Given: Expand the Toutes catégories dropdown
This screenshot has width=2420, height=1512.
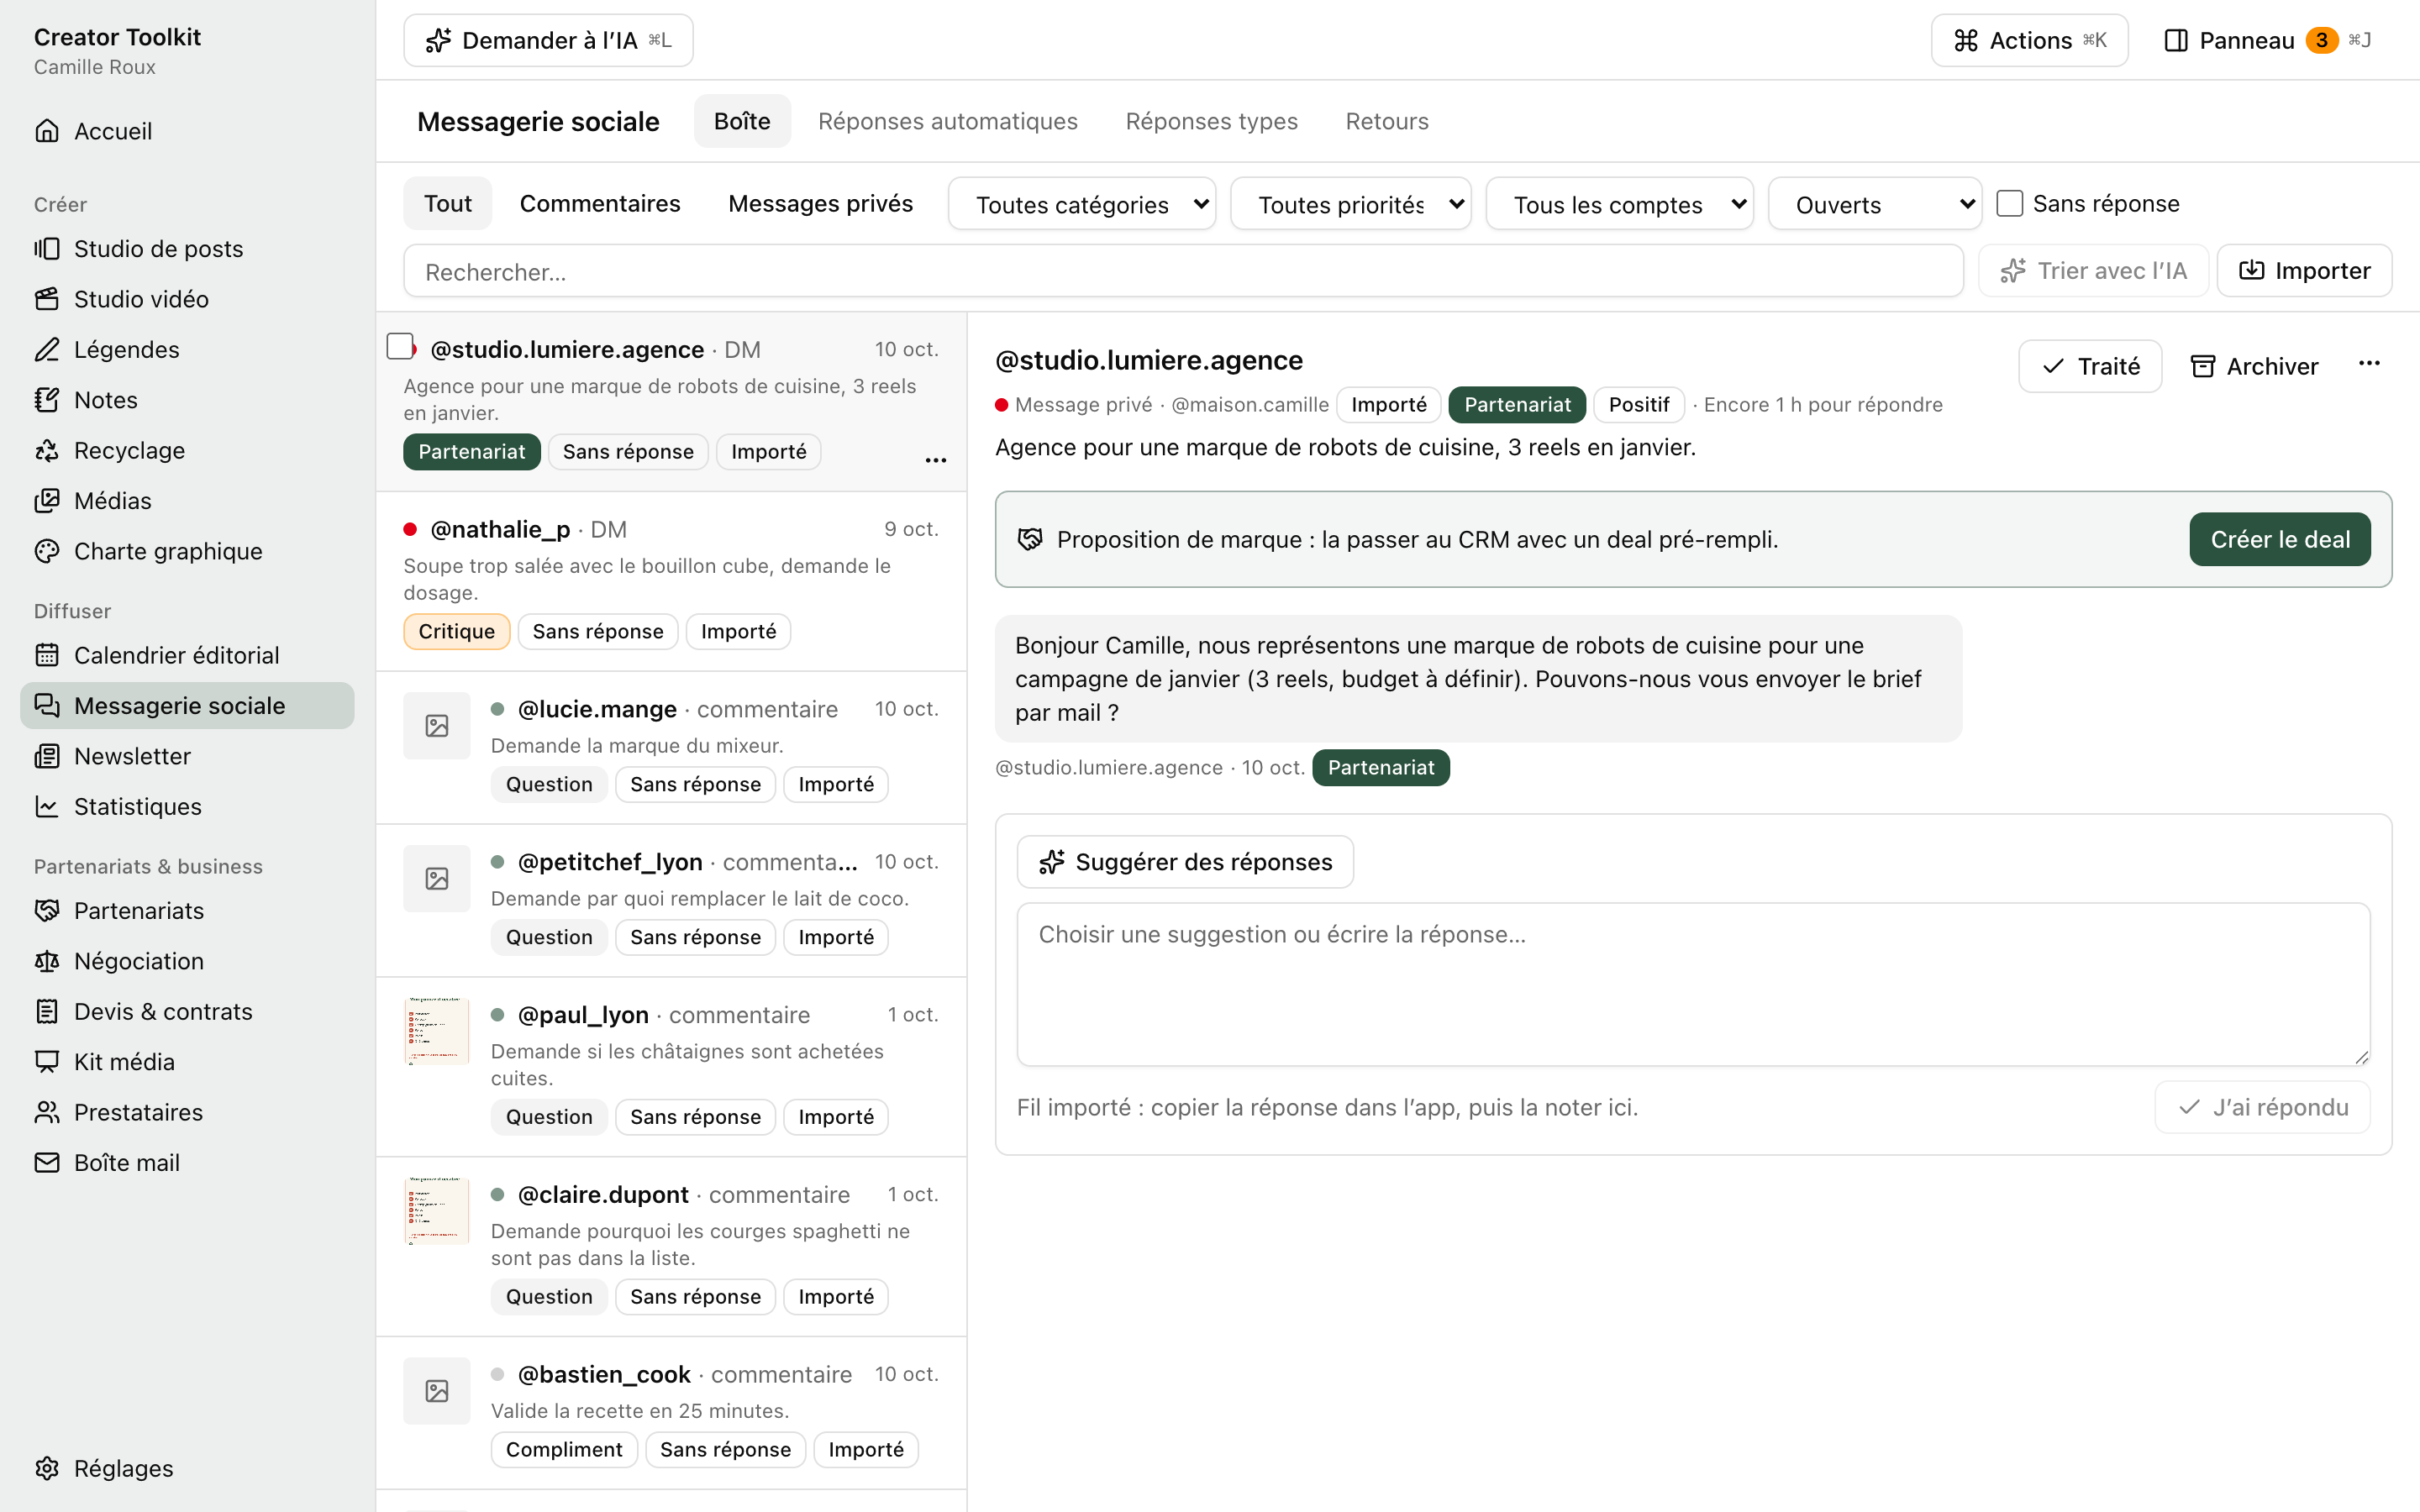Looking at the screenshot, I should (1081, 204).
